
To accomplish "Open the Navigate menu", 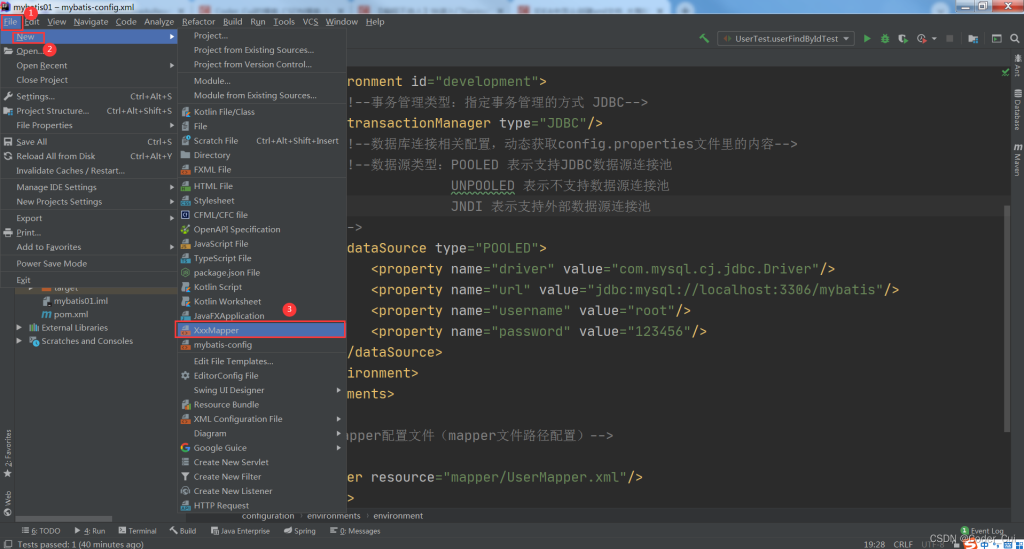I will [x=91, y=22].
